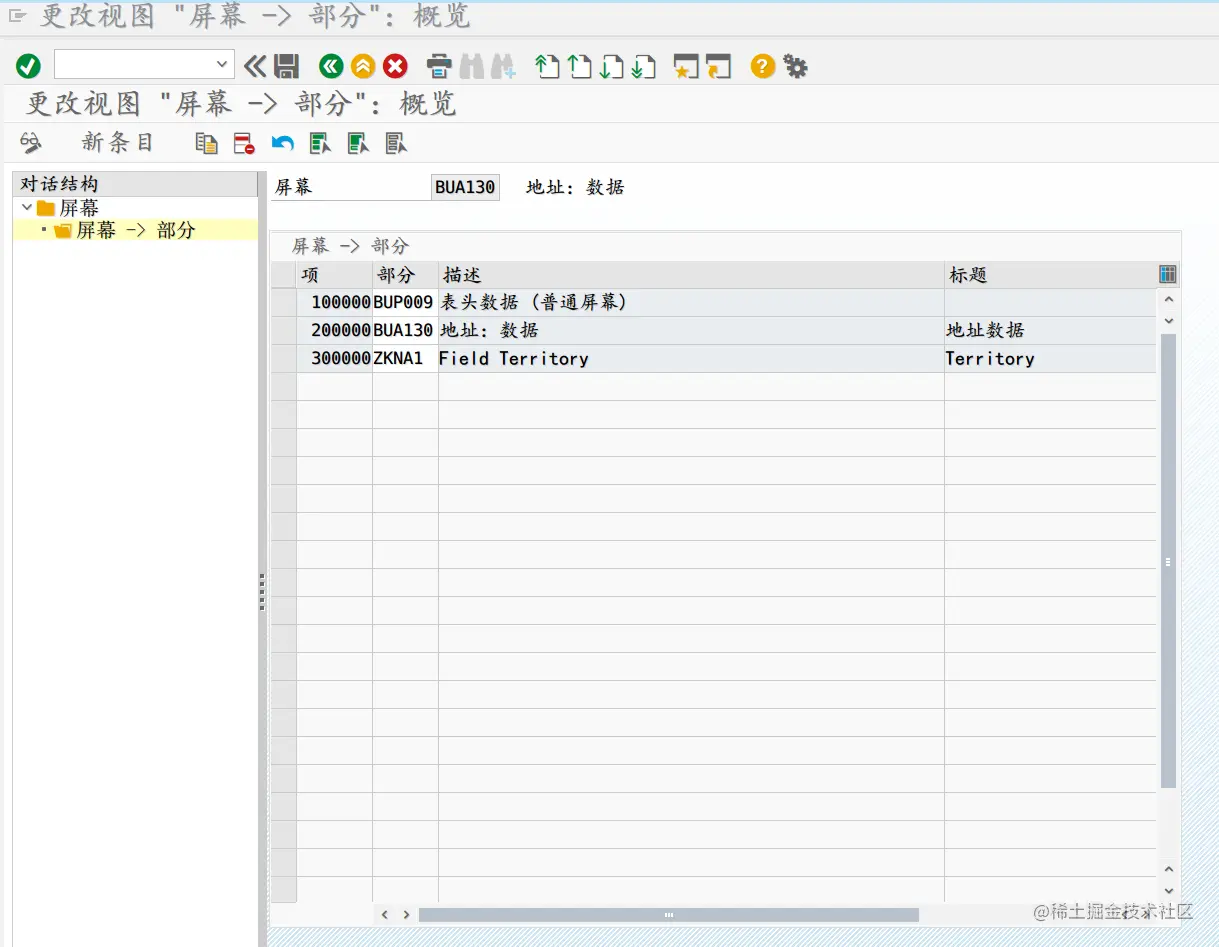Click the horizontal scroll left arrow
Screen dimensions: 1219x947
[x=385, y=914]
